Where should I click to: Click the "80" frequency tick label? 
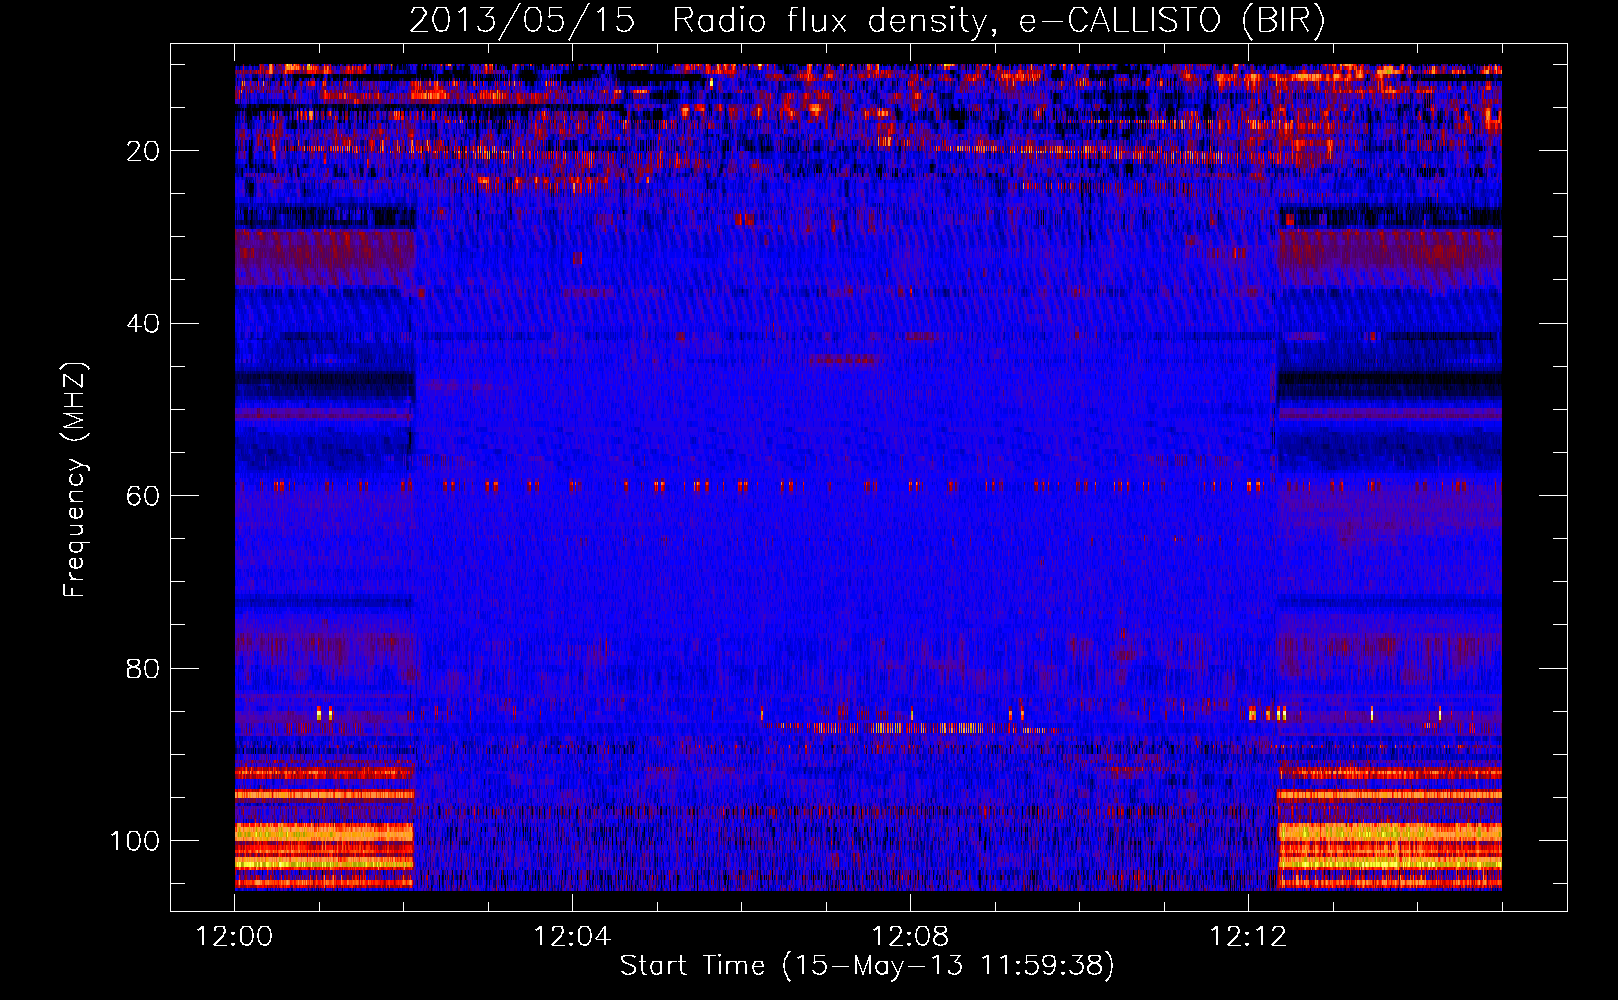click(x=144, y=669)
